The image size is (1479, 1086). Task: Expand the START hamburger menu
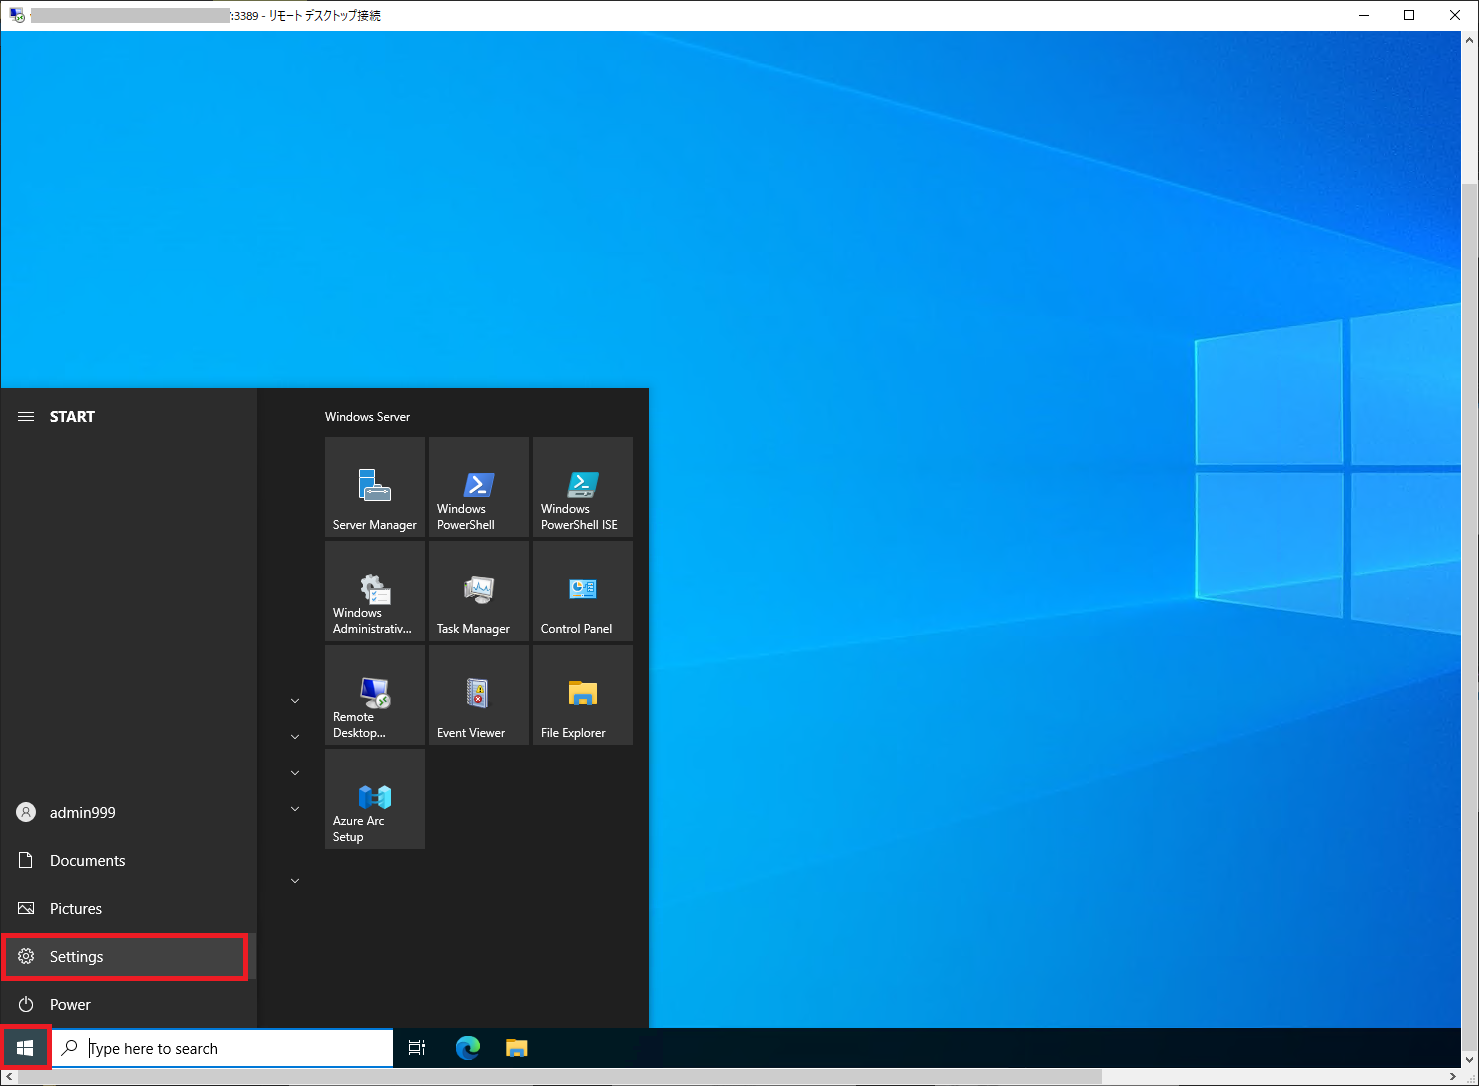(26, 417)
